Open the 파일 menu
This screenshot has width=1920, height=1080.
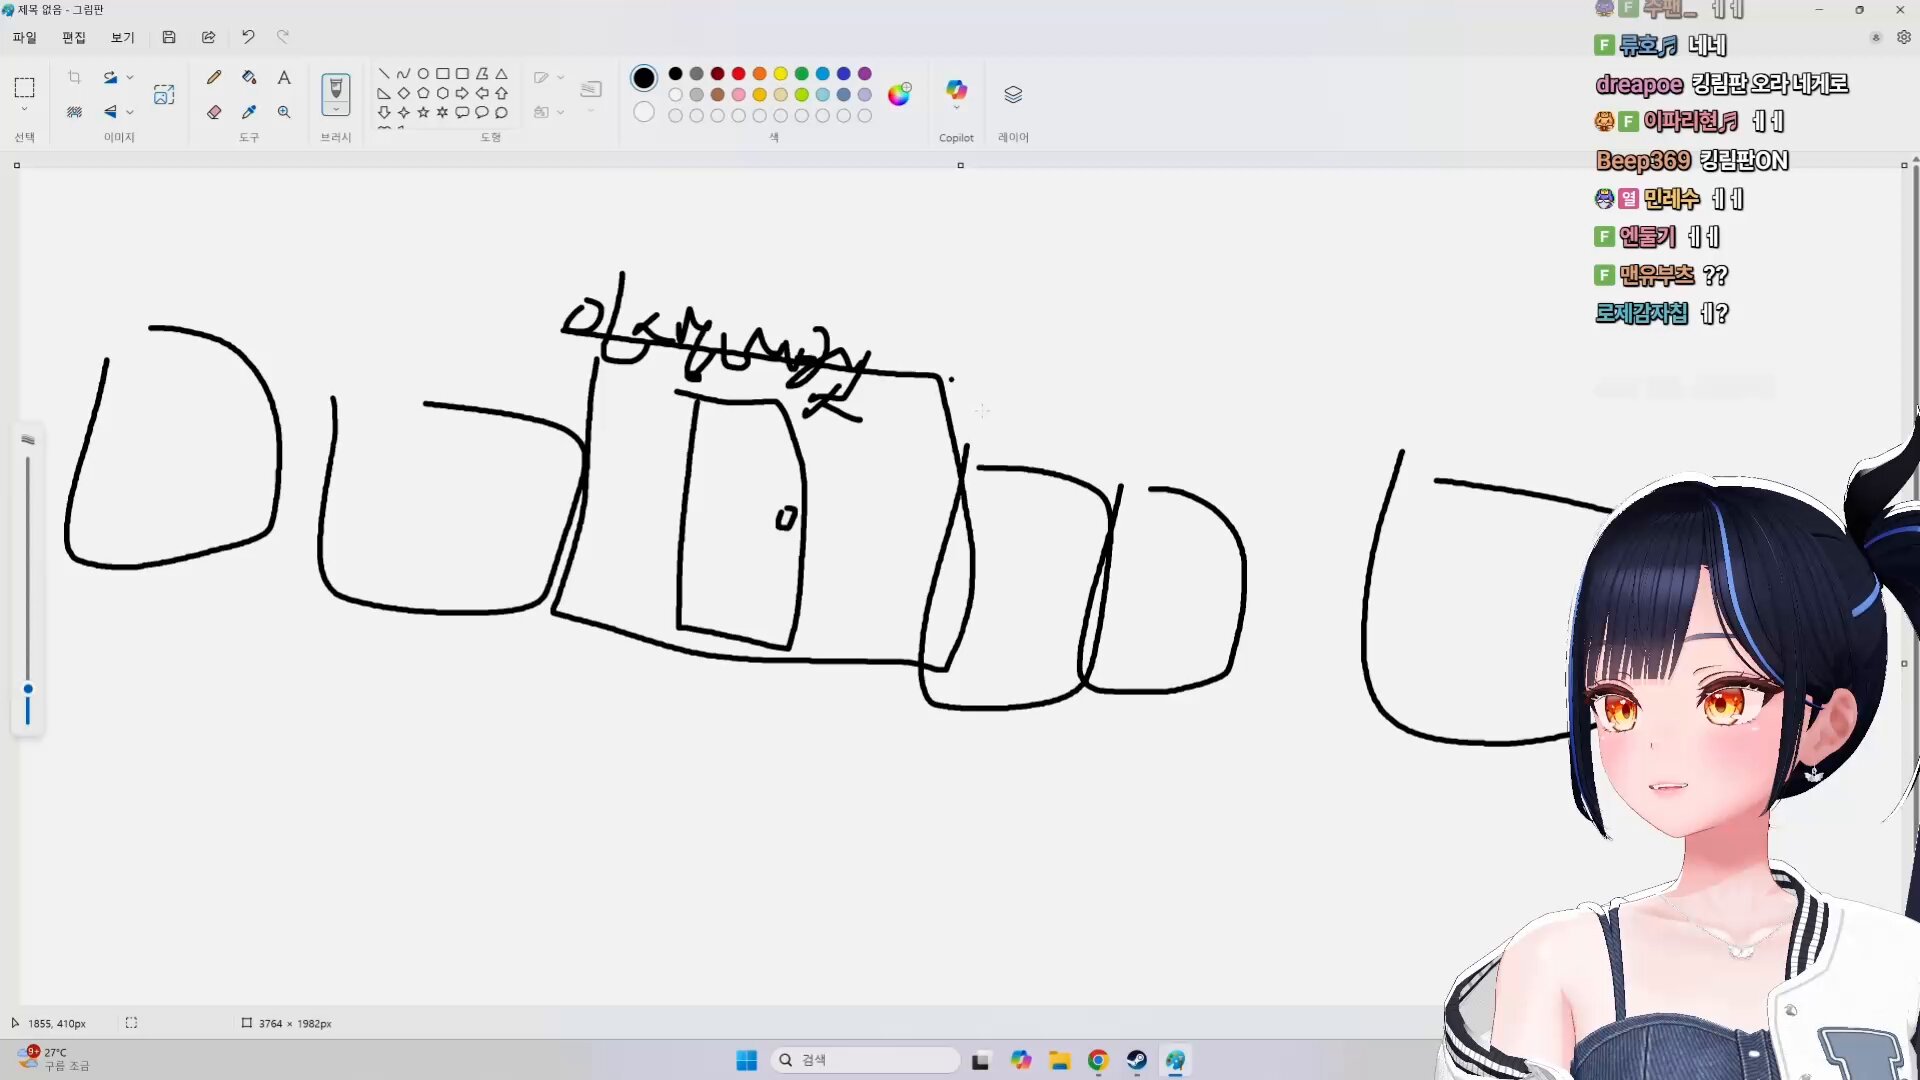[24, 37]
